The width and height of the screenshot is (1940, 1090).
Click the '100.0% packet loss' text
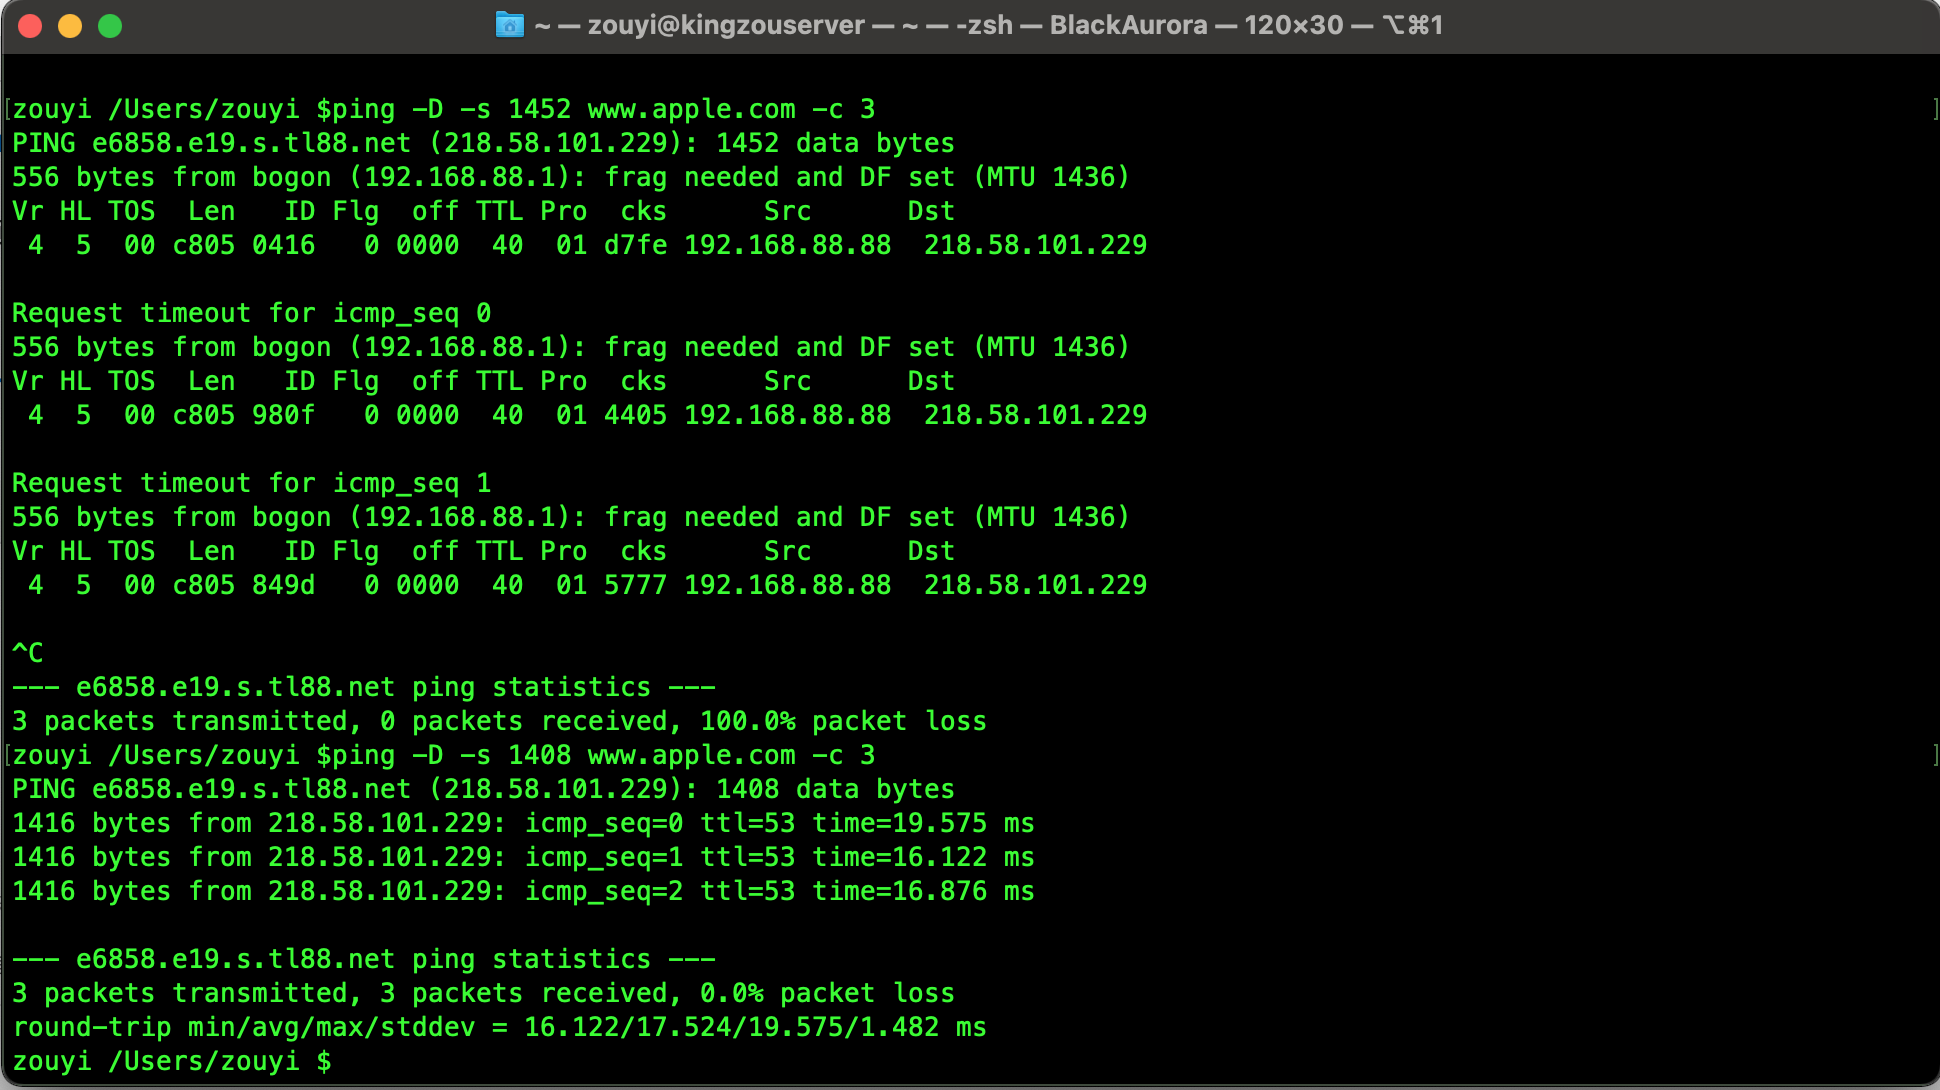(842, 721)
